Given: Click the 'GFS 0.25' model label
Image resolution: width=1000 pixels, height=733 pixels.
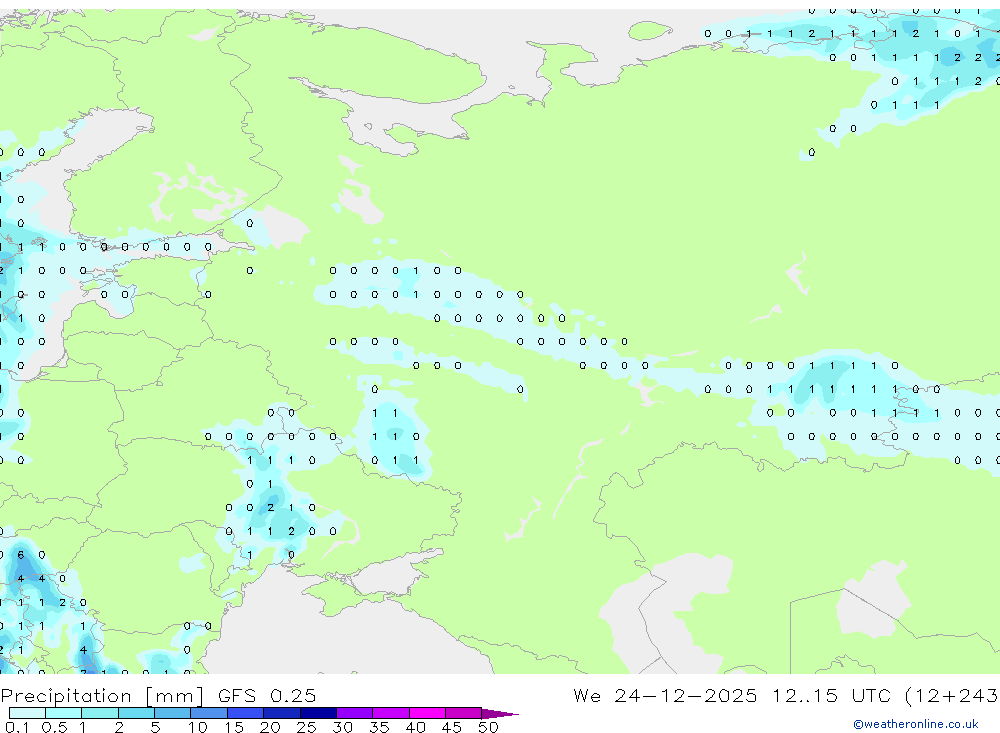Looking at the screenshot, I should tap(267, 696).
